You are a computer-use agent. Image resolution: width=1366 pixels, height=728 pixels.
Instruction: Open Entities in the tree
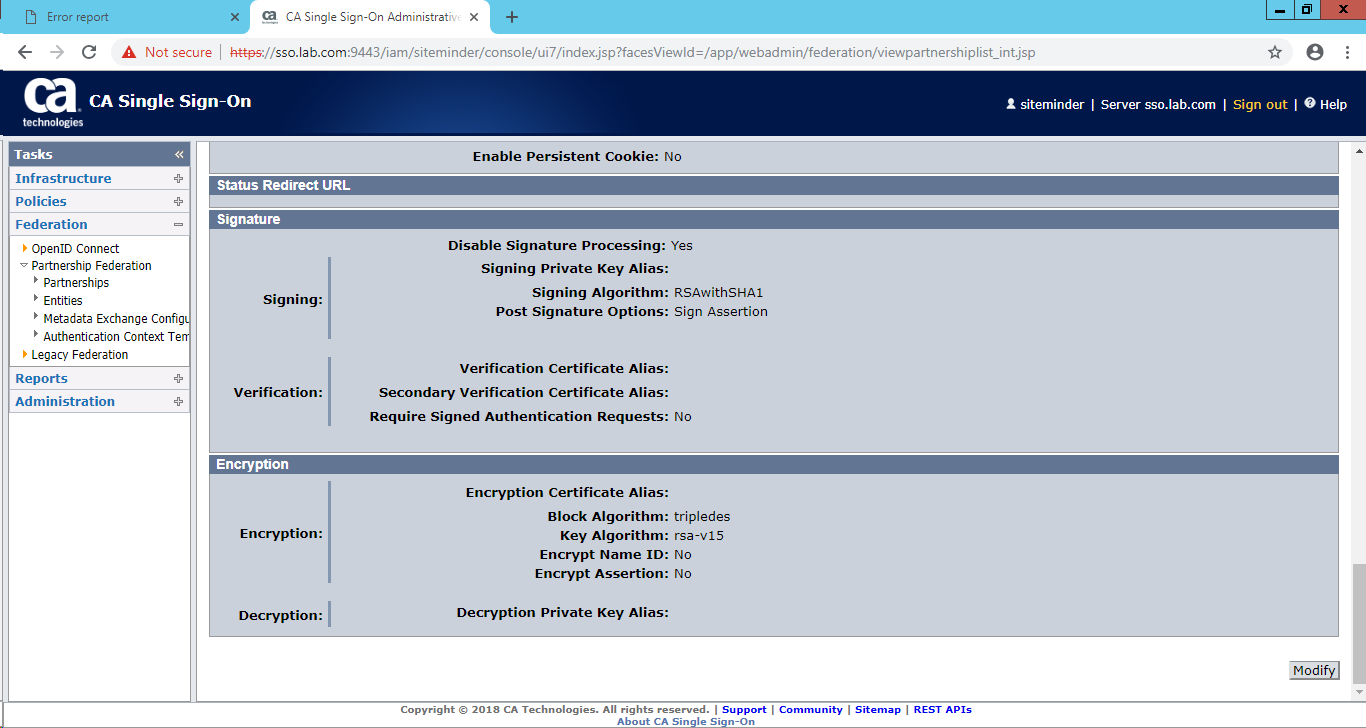(63, 301)
